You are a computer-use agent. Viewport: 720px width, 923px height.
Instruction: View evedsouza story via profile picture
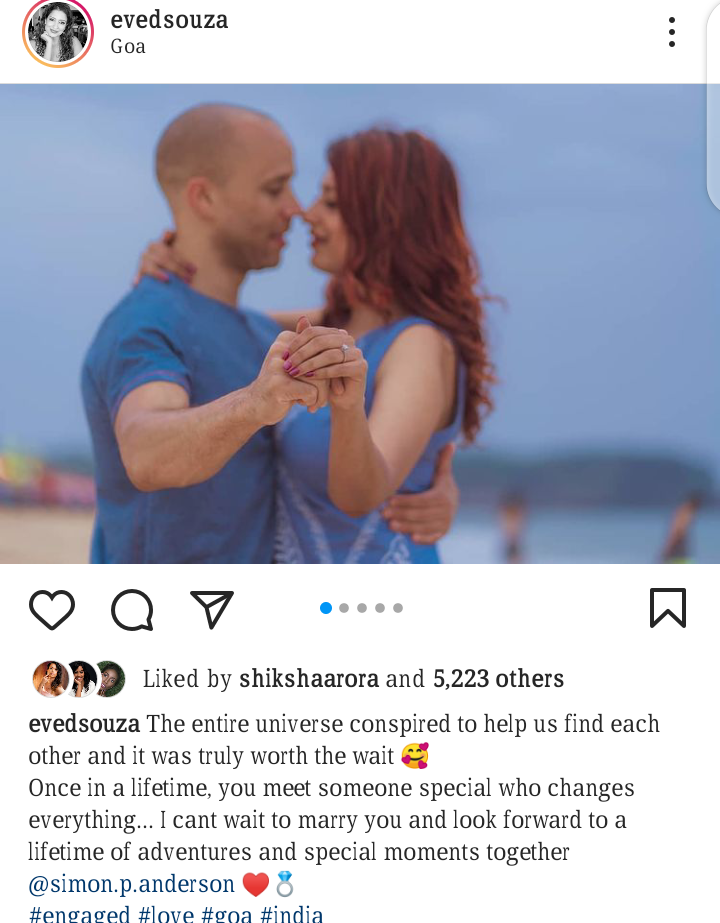[x=58, y=33]
